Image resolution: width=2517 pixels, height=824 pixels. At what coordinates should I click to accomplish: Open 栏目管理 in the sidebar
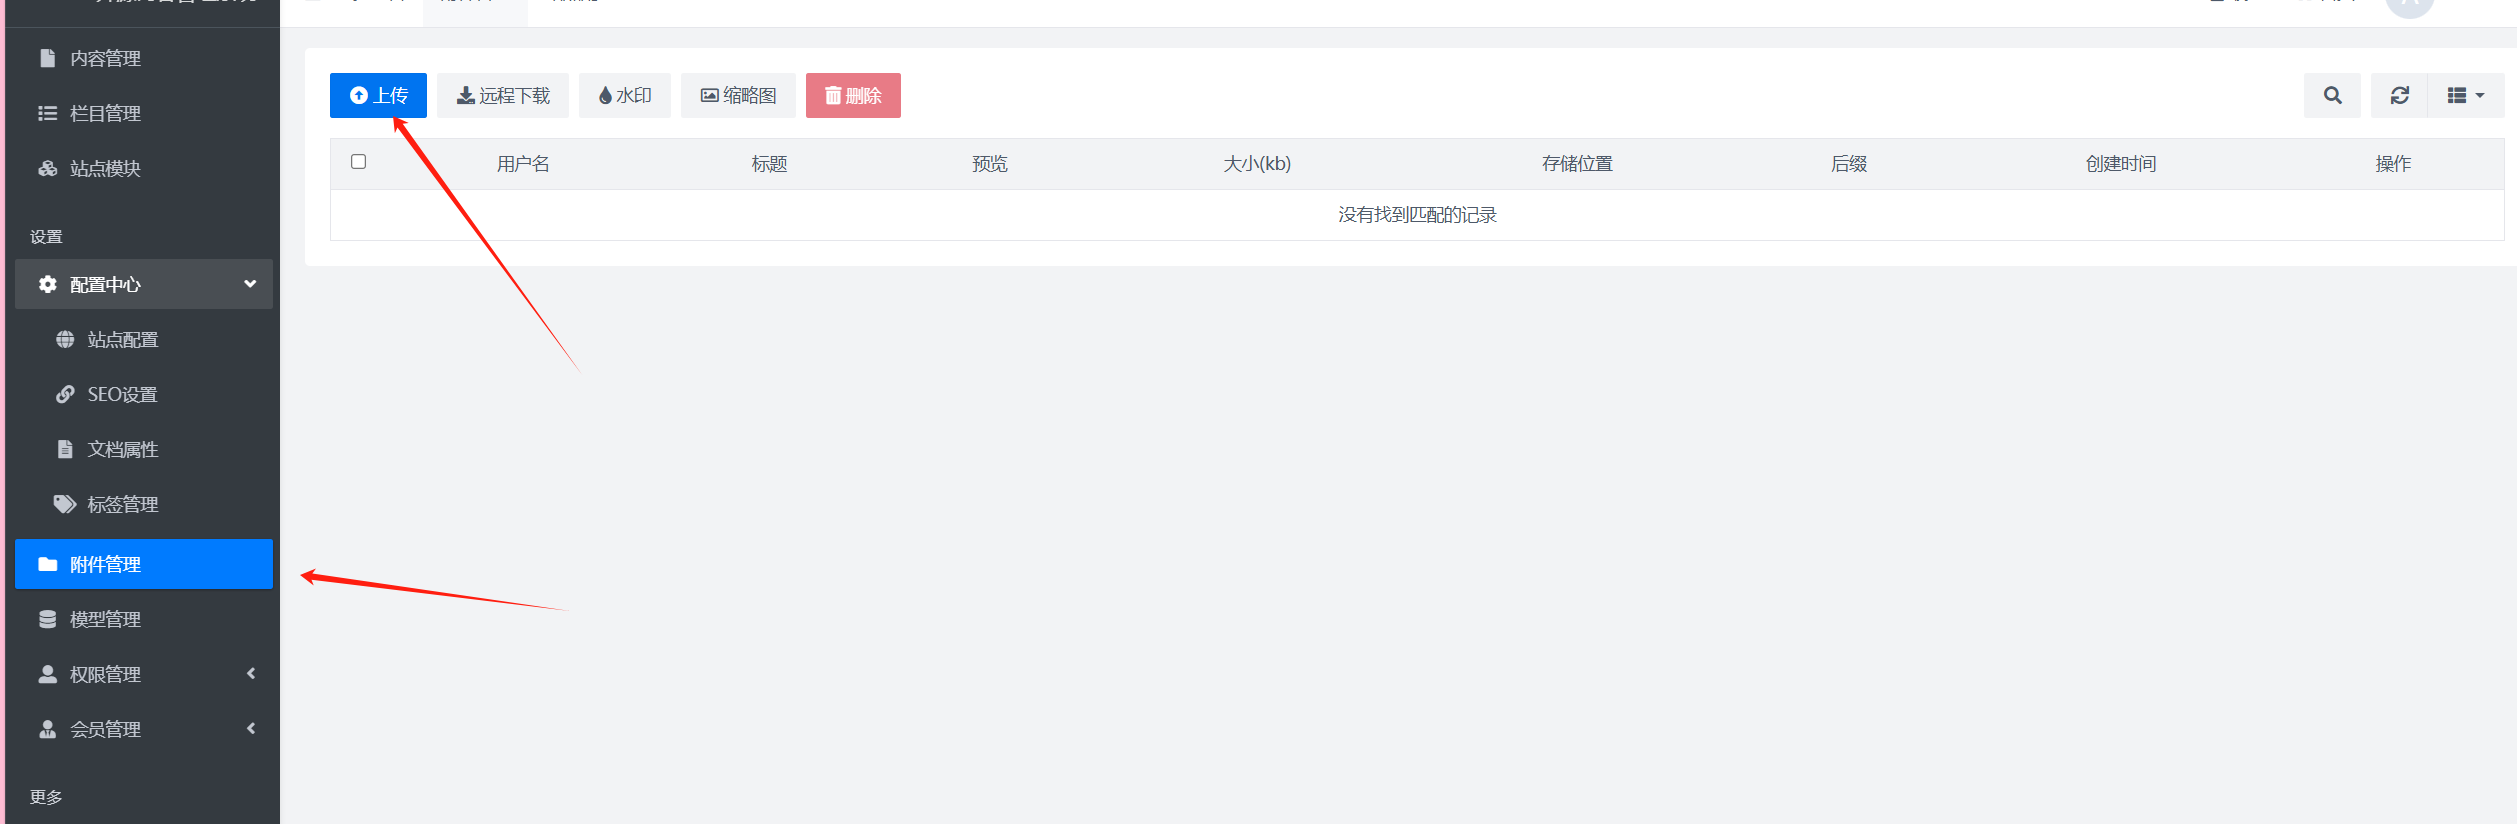click(105, 114)
